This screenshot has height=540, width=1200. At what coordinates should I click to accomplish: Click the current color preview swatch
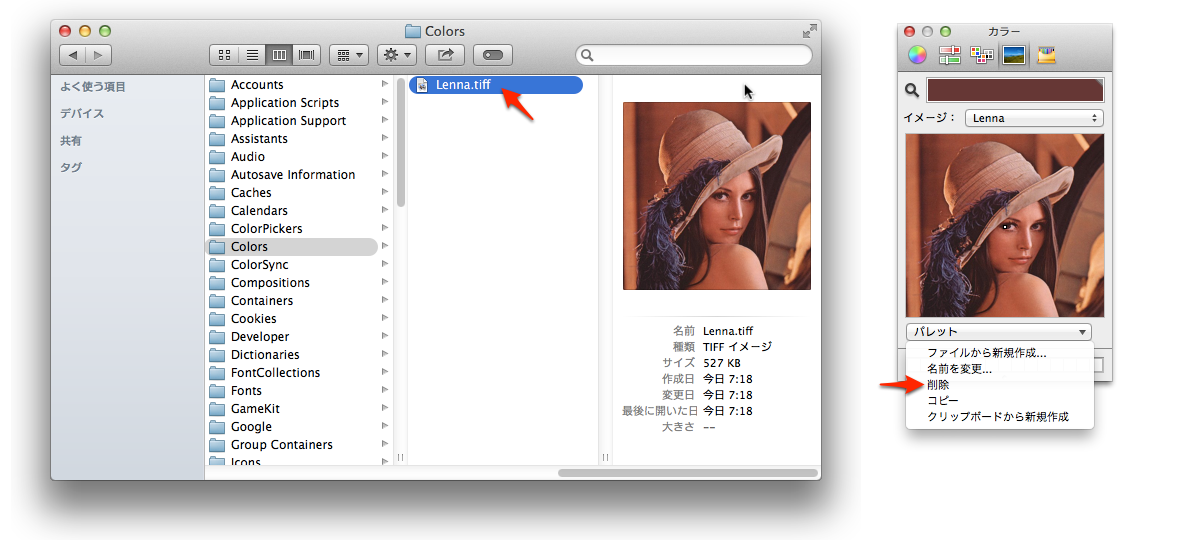(x=1015, y=90)
